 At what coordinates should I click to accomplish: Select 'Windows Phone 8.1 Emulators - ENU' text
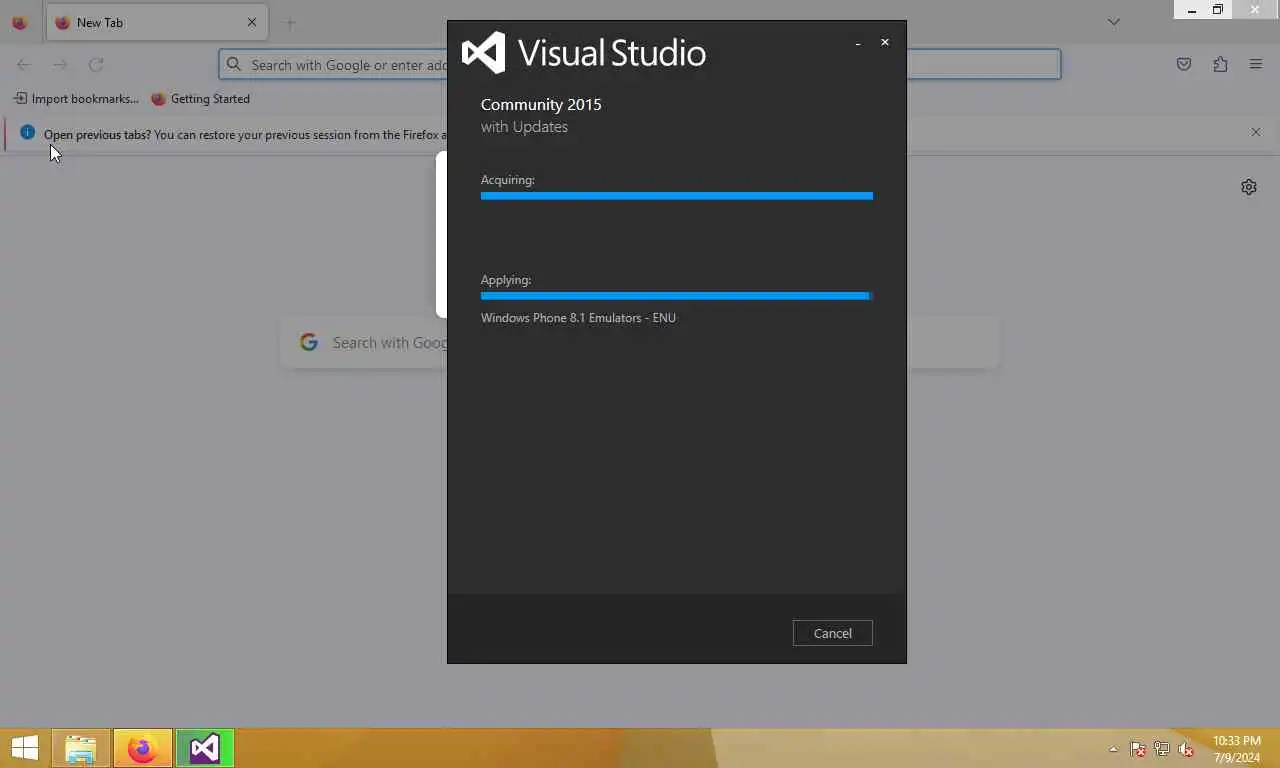[578, 318]
